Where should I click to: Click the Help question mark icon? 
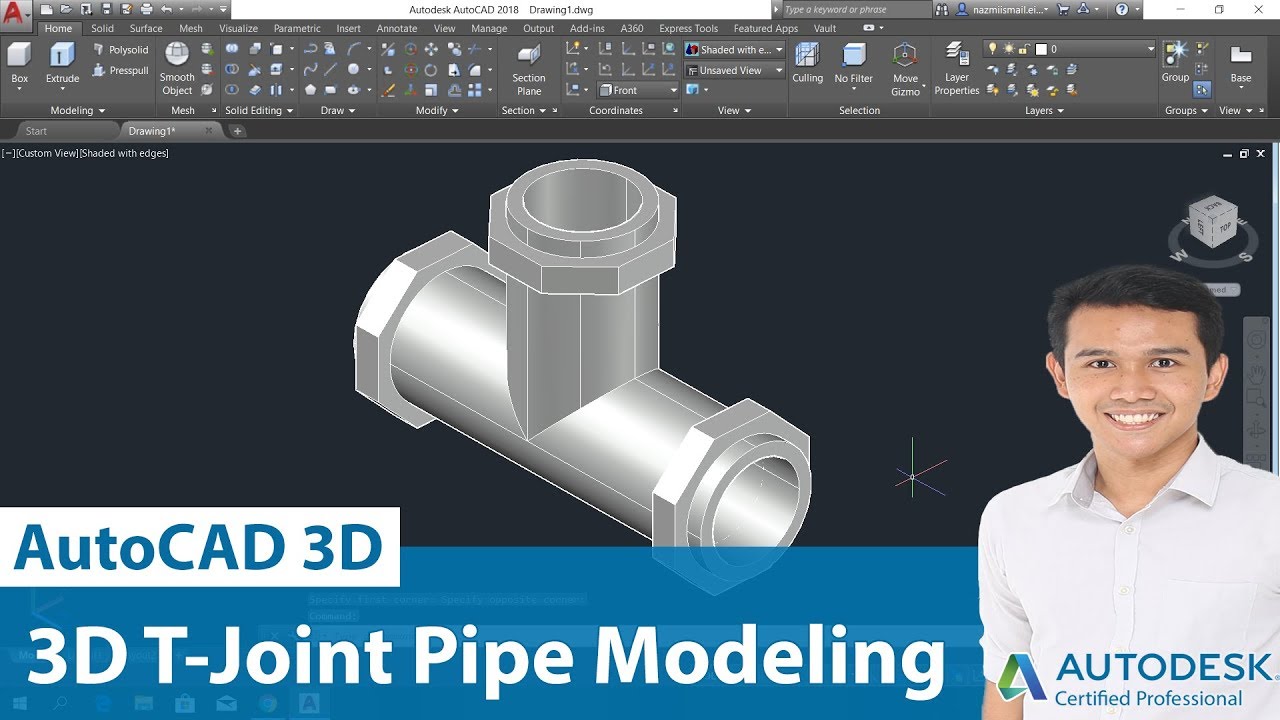click(x=1122, y=9)
